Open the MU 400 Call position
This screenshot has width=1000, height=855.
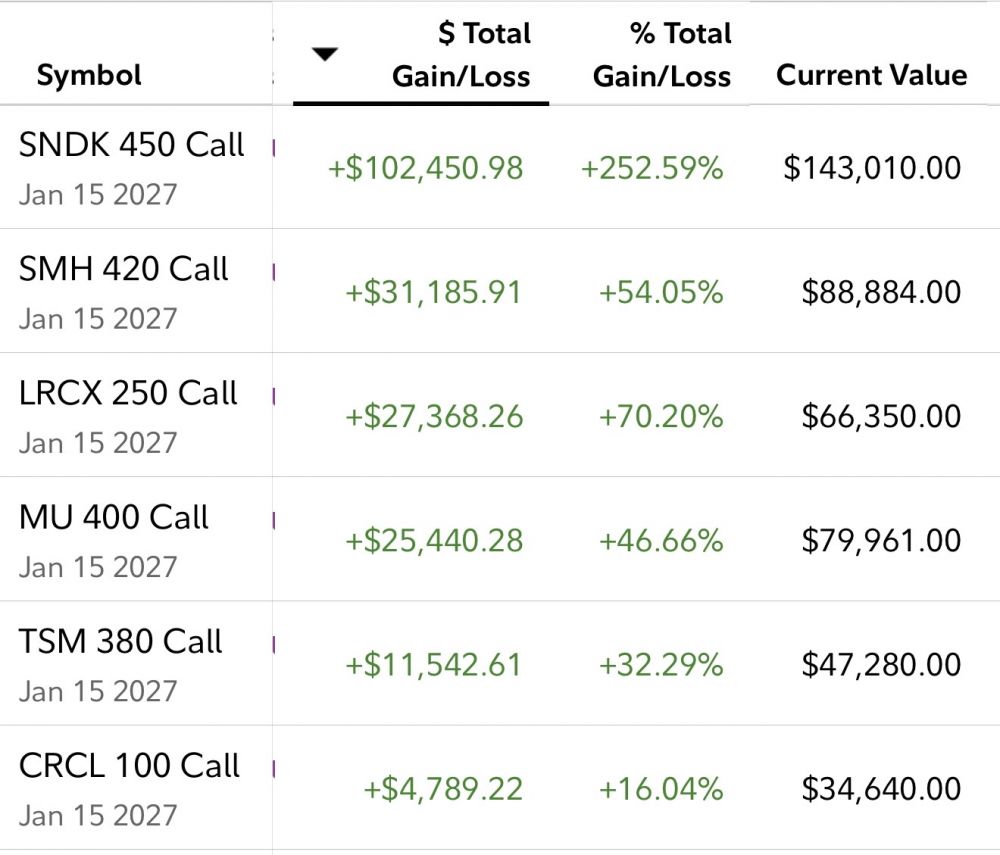pos(113,518)
